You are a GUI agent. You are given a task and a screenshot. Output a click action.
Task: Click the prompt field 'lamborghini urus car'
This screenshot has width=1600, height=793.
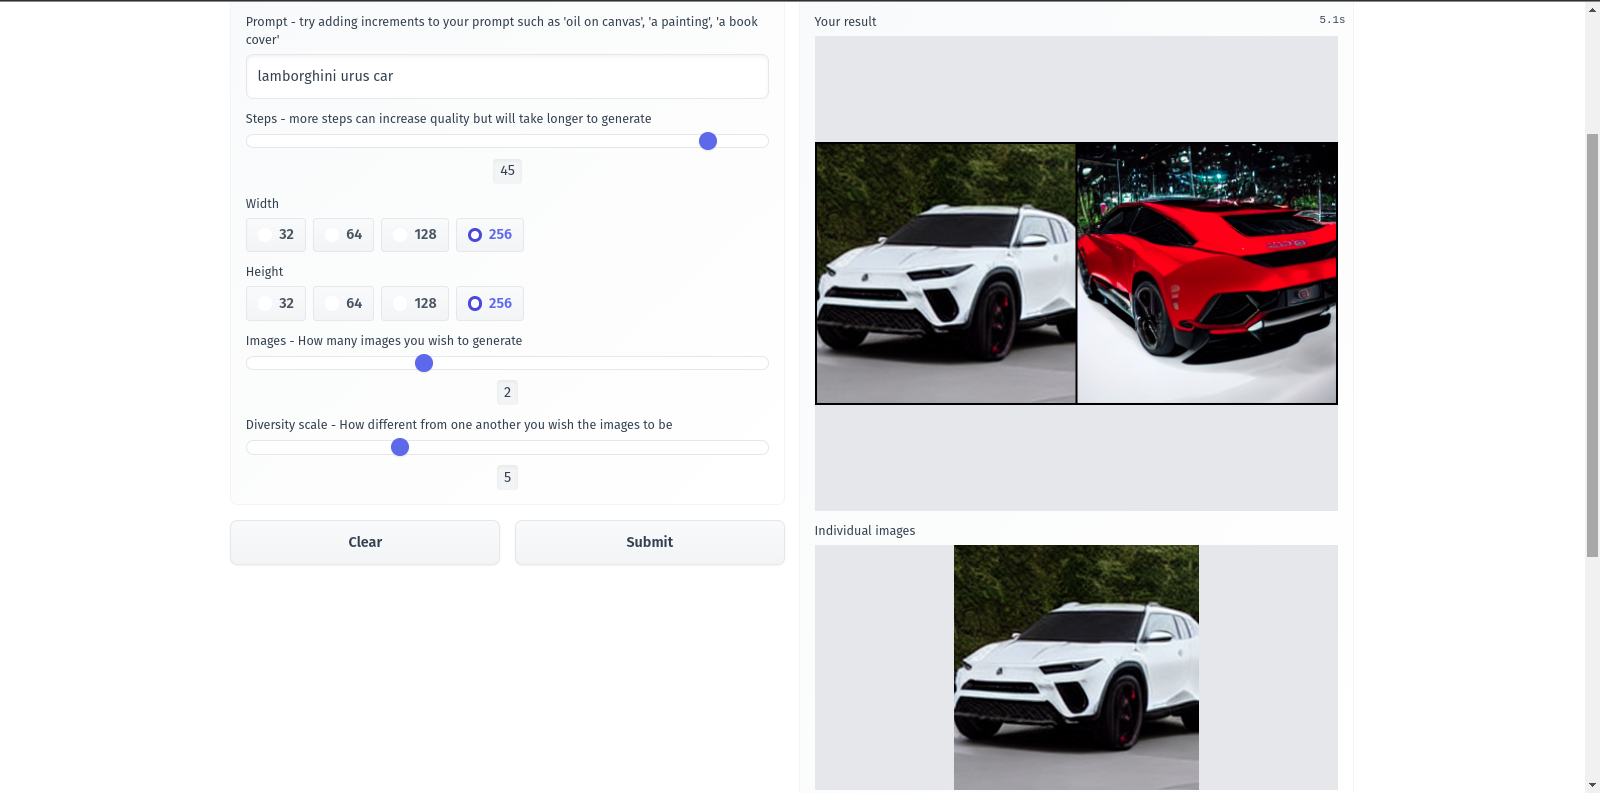click(507, 76)
